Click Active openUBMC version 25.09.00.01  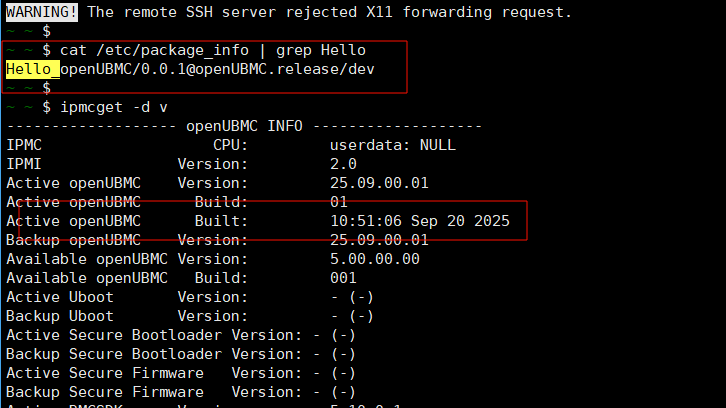[x=379, y=183]
